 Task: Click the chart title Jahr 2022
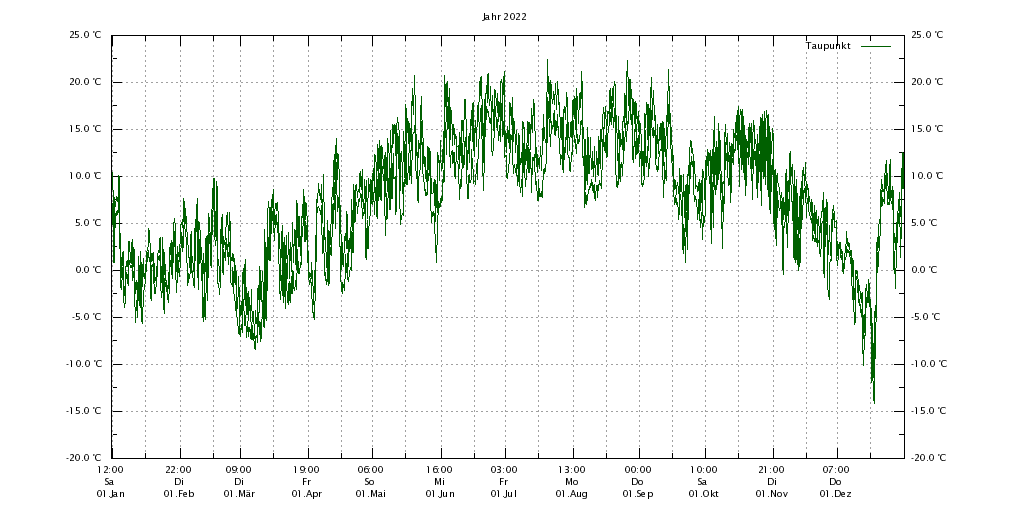[504, 16]
